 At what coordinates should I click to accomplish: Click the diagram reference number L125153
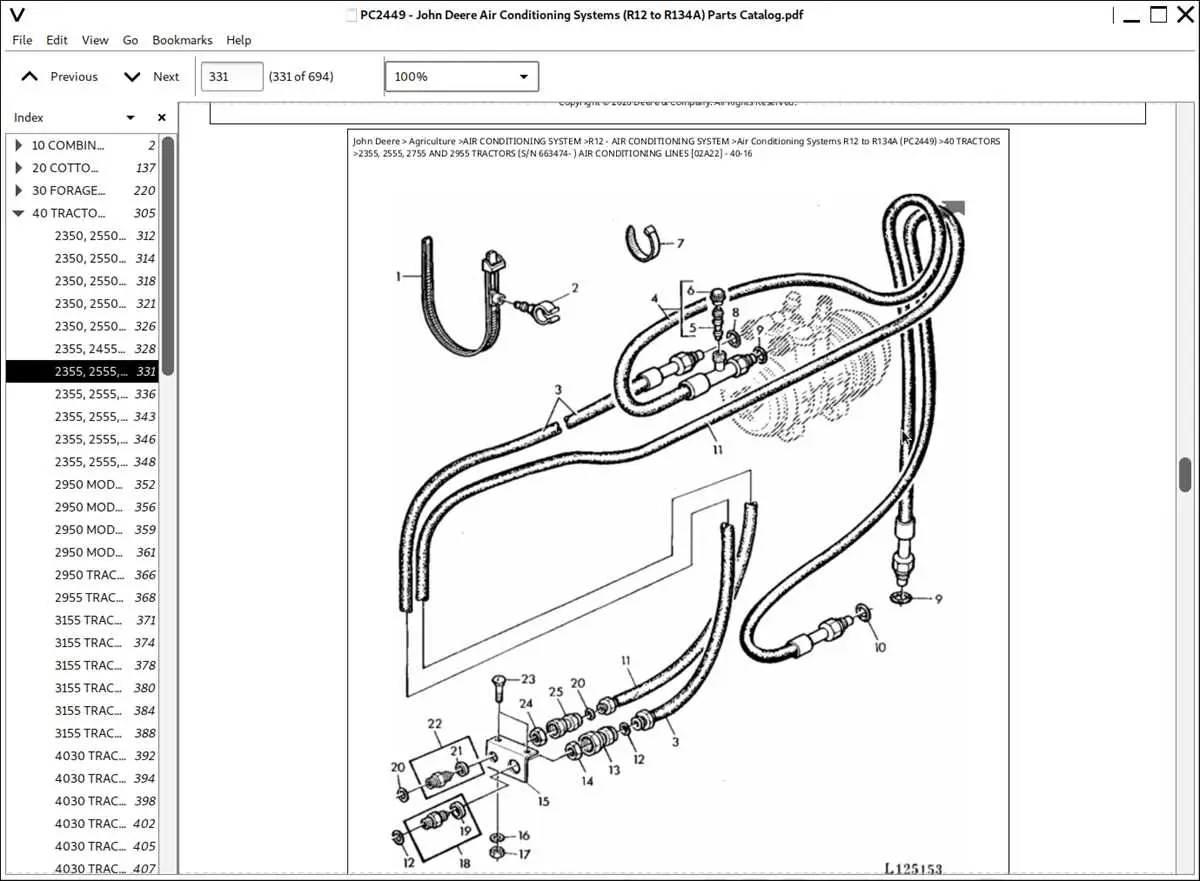click(x=913, y=869)
